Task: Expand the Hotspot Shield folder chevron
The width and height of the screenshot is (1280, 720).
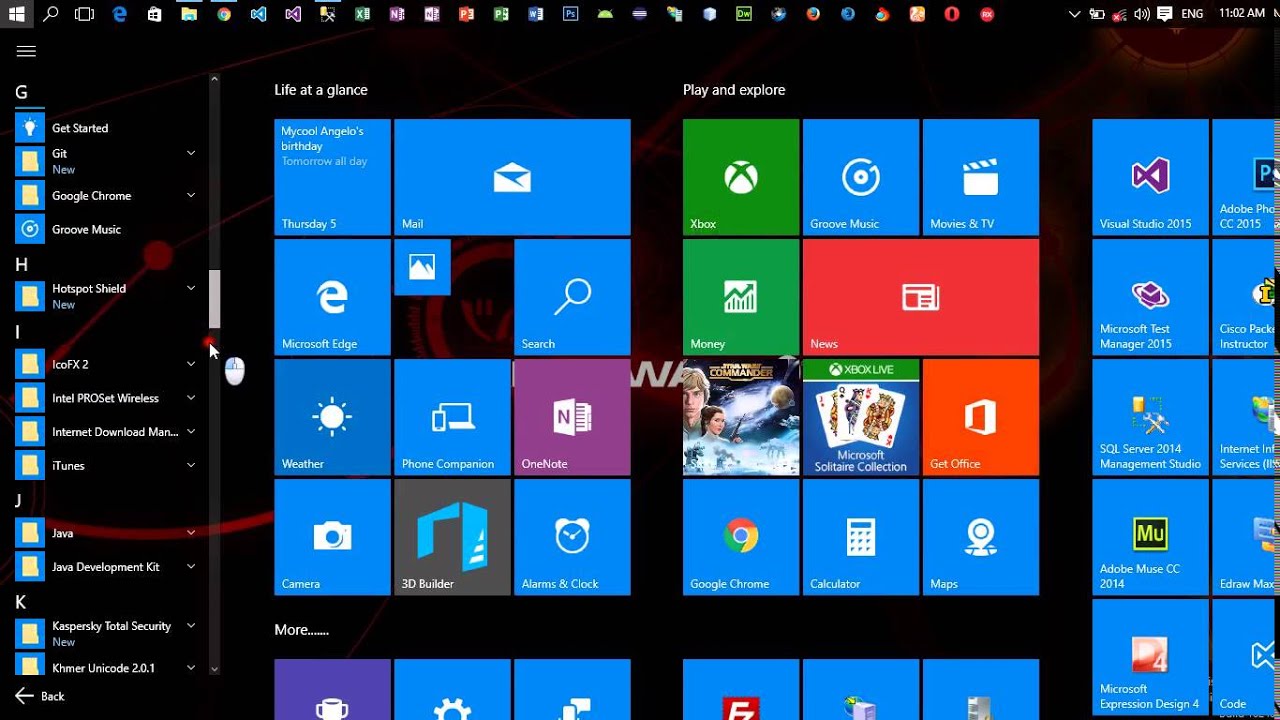Action: (x=191, y=288)
